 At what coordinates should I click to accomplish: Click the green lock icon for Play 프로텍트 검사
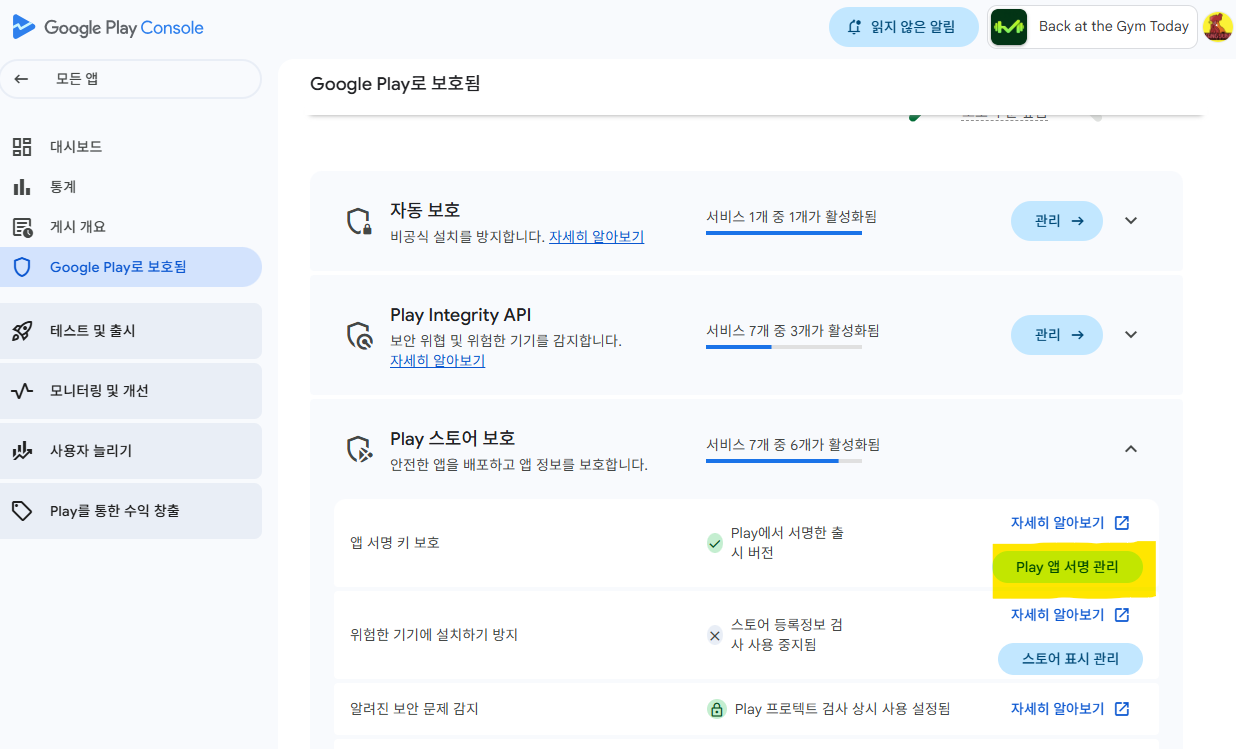(716, 709)
